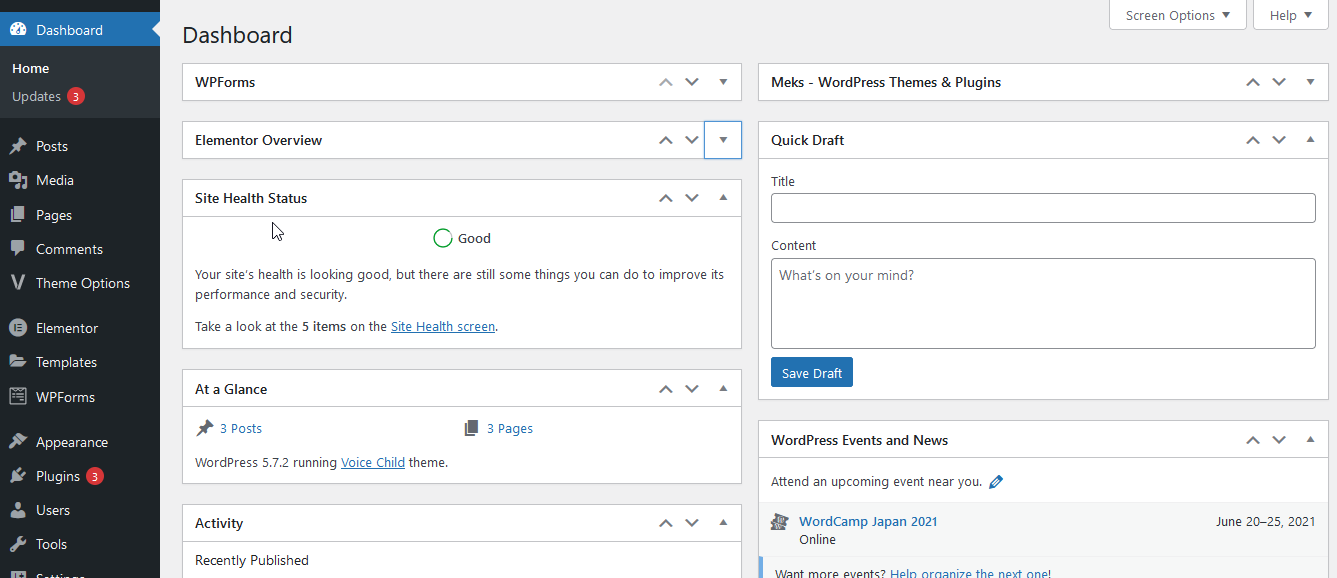Expand the Elementor Overview widget
Viewport: 1337px width, 578px height.
(x=722, y=140)
